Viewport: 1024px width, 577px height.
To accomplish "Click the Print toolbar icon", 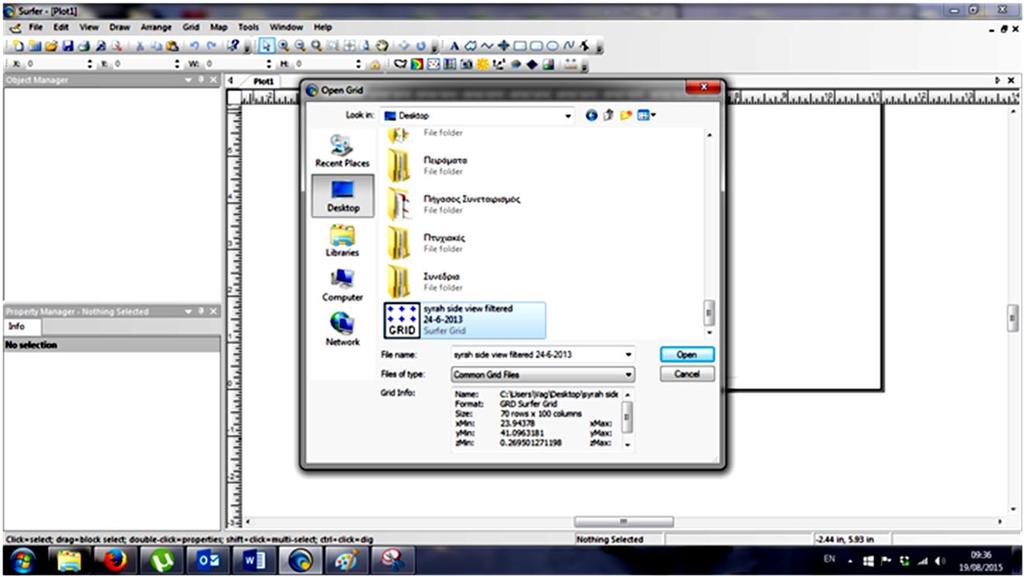I will (84, 46).
